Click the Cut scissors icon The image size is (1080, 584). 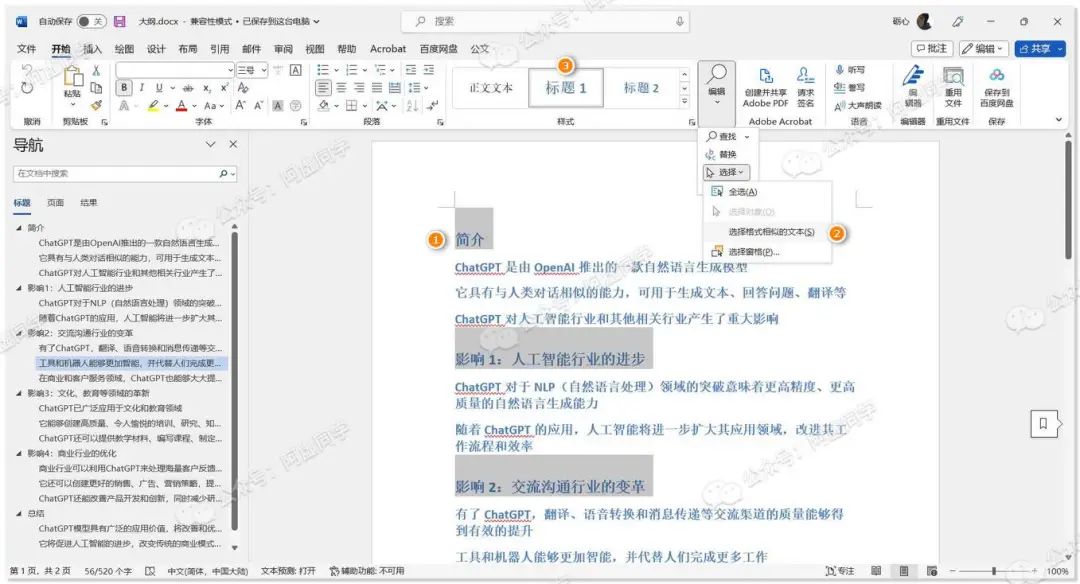tap(96, 70)
